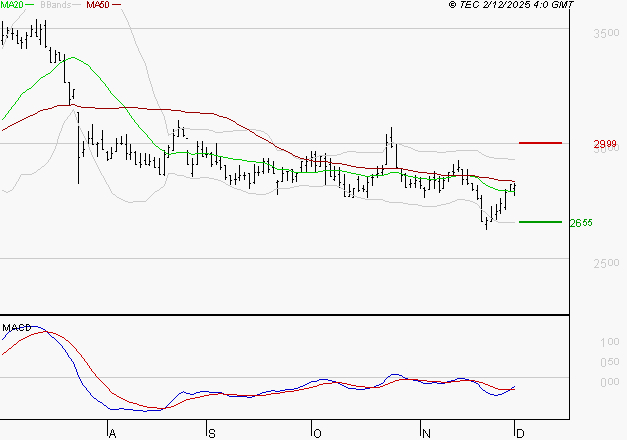The image size is (627, 440).
Task: Click the green 2655 support value
Action: [581, 223]
